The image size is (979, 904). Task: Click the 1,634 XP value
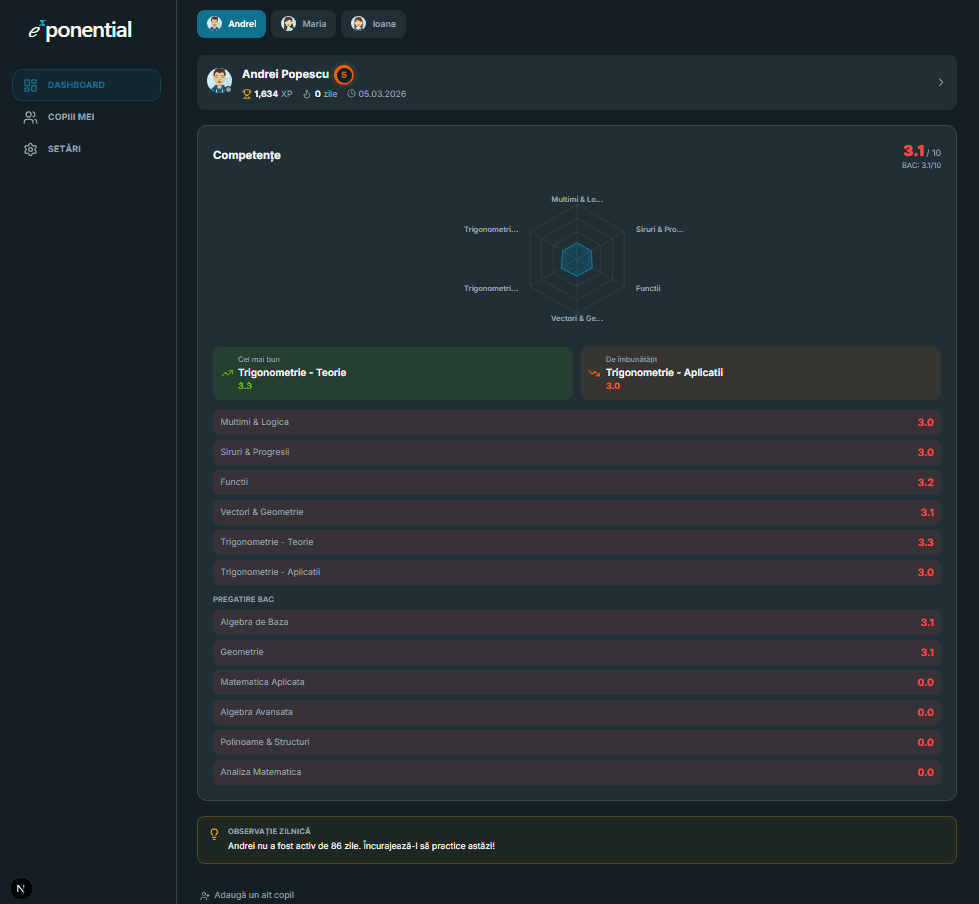click(x=273, y=94)
